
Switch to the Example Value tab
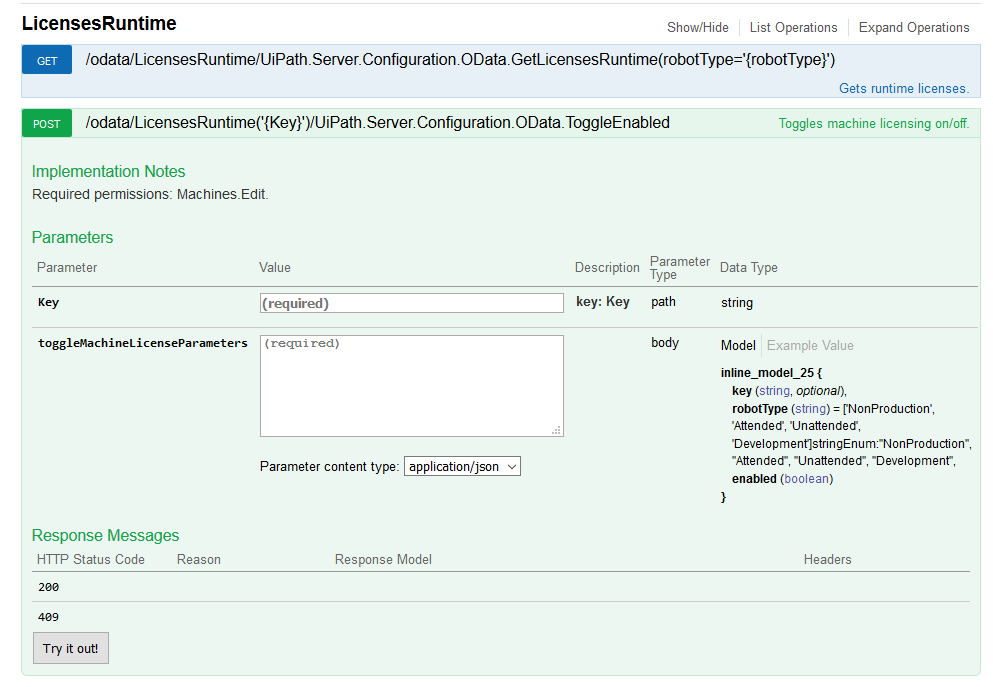(810, 346)
